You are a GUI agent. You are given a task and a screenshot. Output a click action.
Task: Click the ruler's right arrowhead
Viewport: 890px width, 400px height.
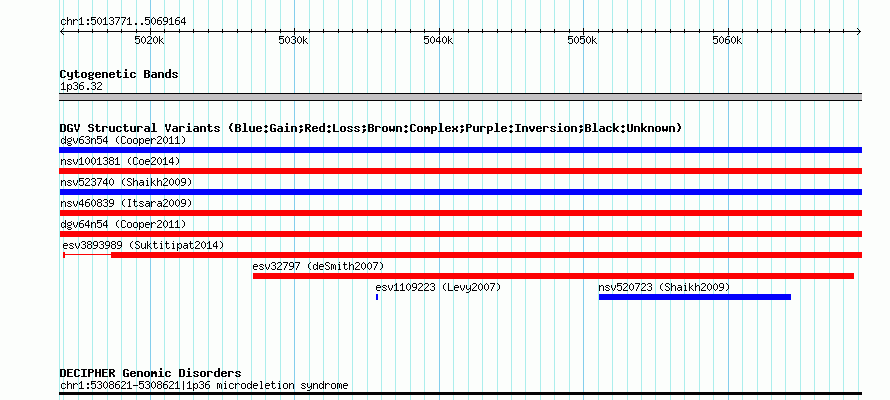[x=859, y=32]
